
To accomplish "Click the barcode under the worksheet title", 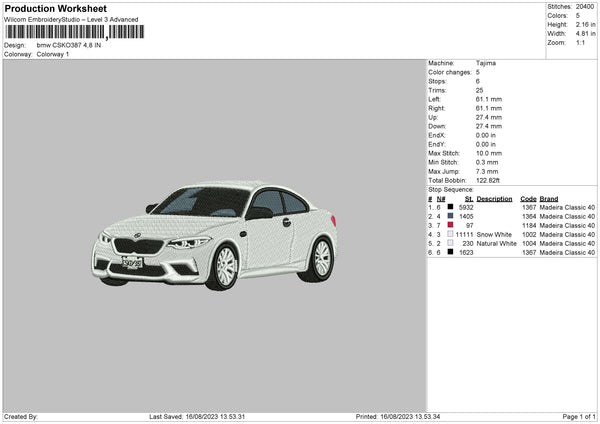I will tap(75, 33).
